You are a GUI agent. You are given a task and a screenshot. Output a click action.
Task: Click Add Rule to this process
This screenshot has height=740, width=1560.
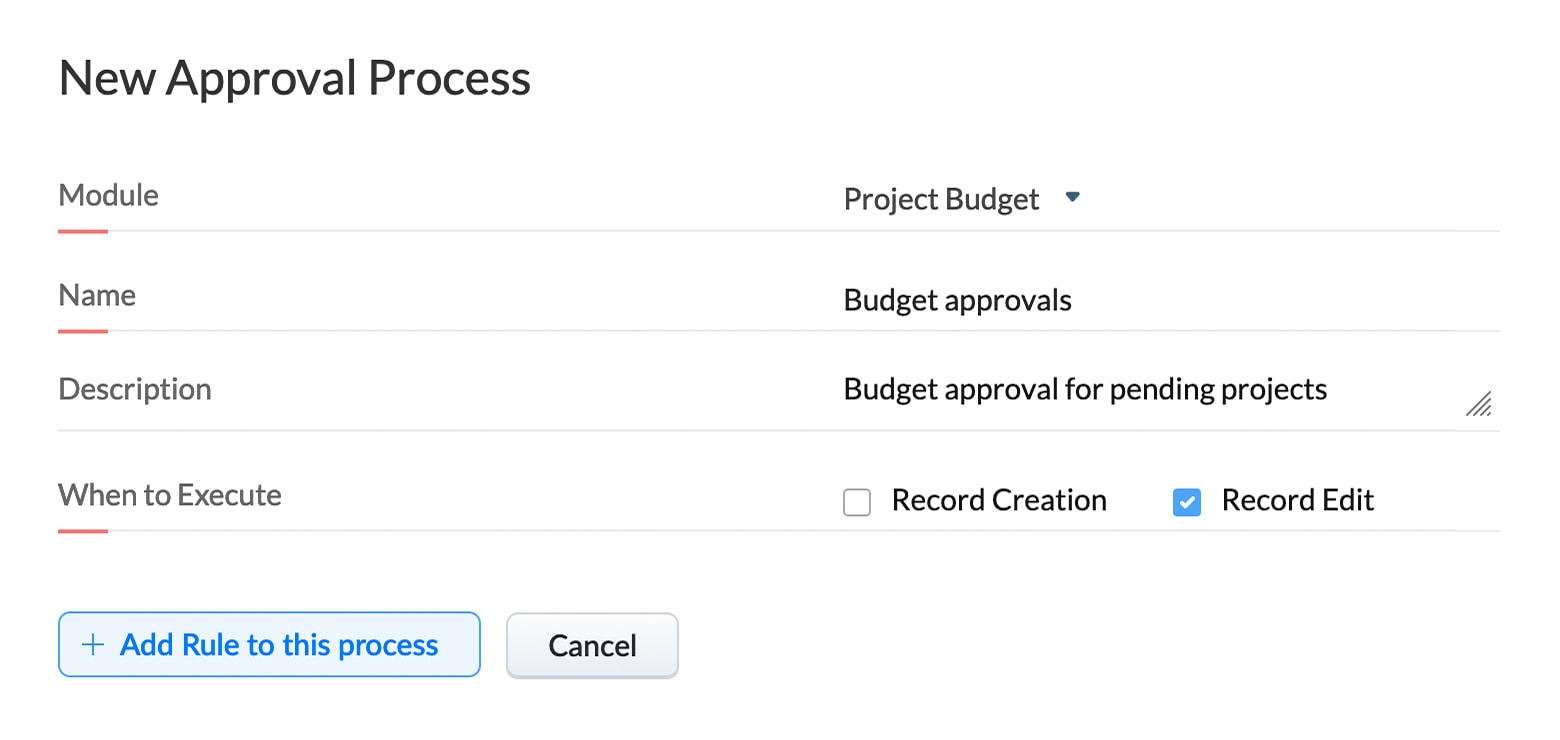click(x=269, y=645)
